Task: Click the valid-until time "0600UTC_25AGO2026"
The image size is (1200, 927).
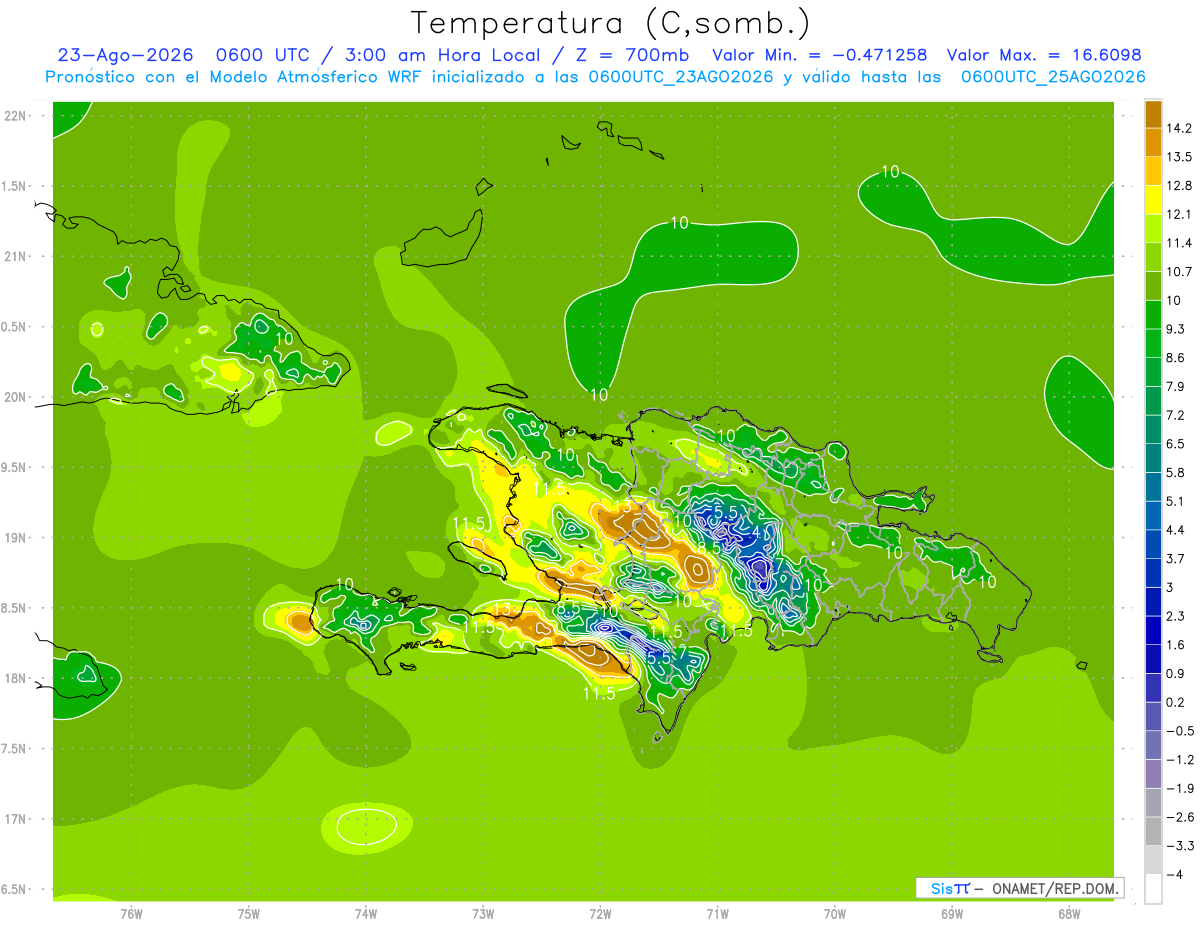Action: point(1053,77)
